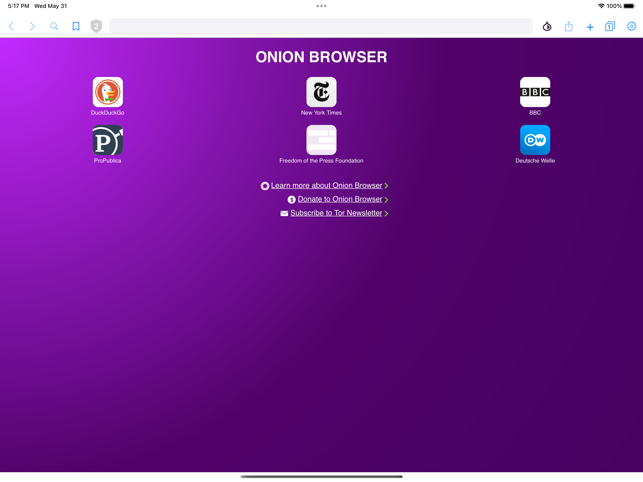
Task: Open settings gear icon
Action: pos(632,26)
